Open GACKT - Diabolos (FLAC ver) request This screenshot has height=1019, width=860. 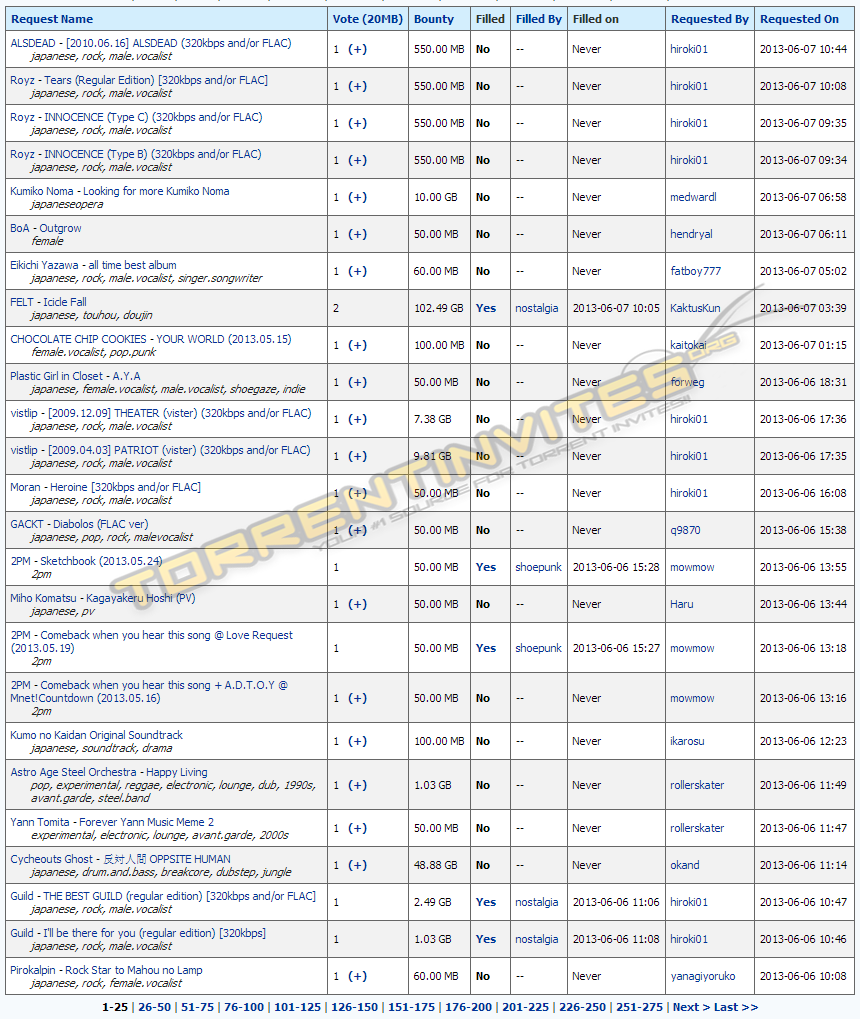[x=79, y=525]
